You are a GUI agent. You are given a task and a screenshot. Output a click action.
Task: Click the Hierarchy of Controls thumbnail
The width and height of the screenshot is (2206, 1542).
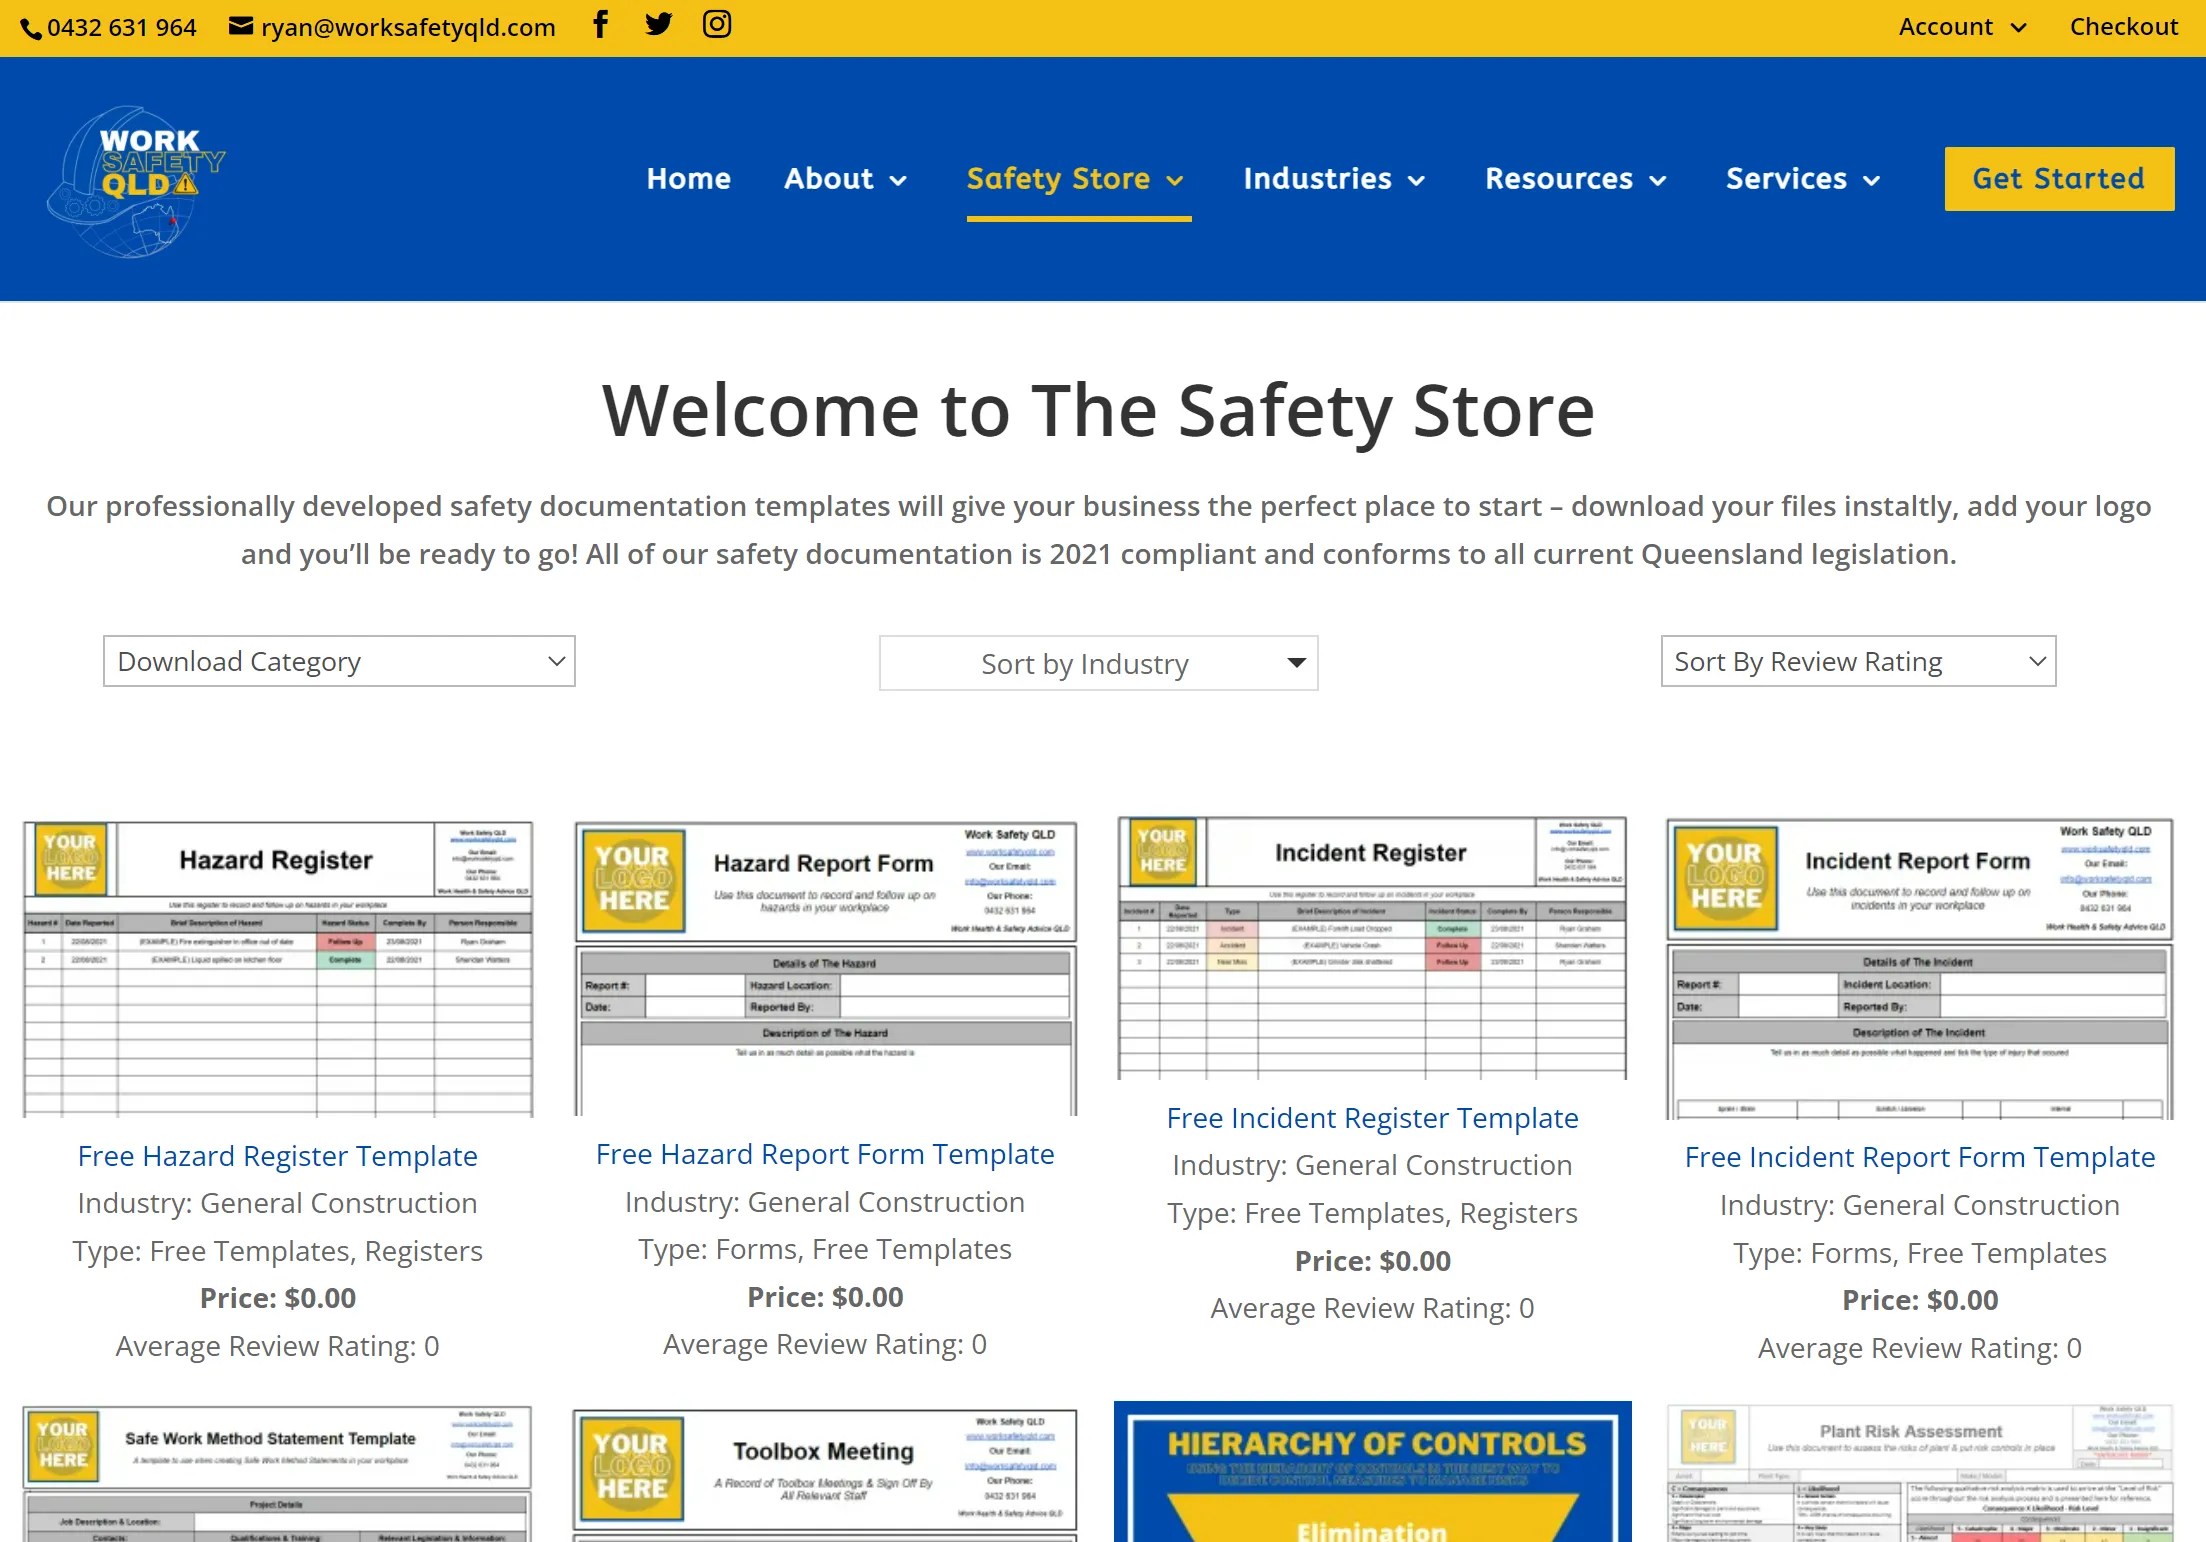click(x=1372, y=1470)
